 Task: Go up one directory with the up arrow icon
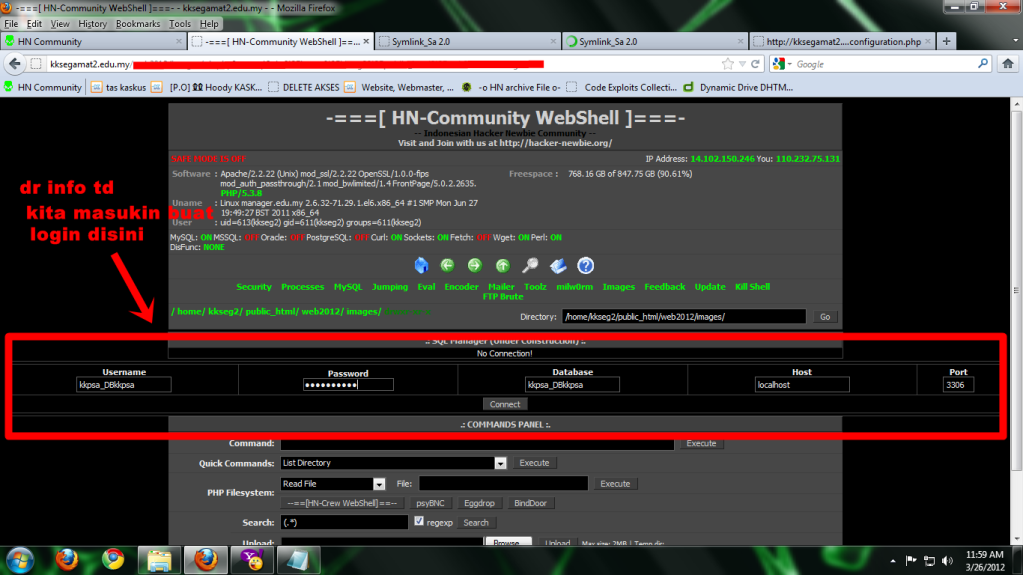point(503,265)
